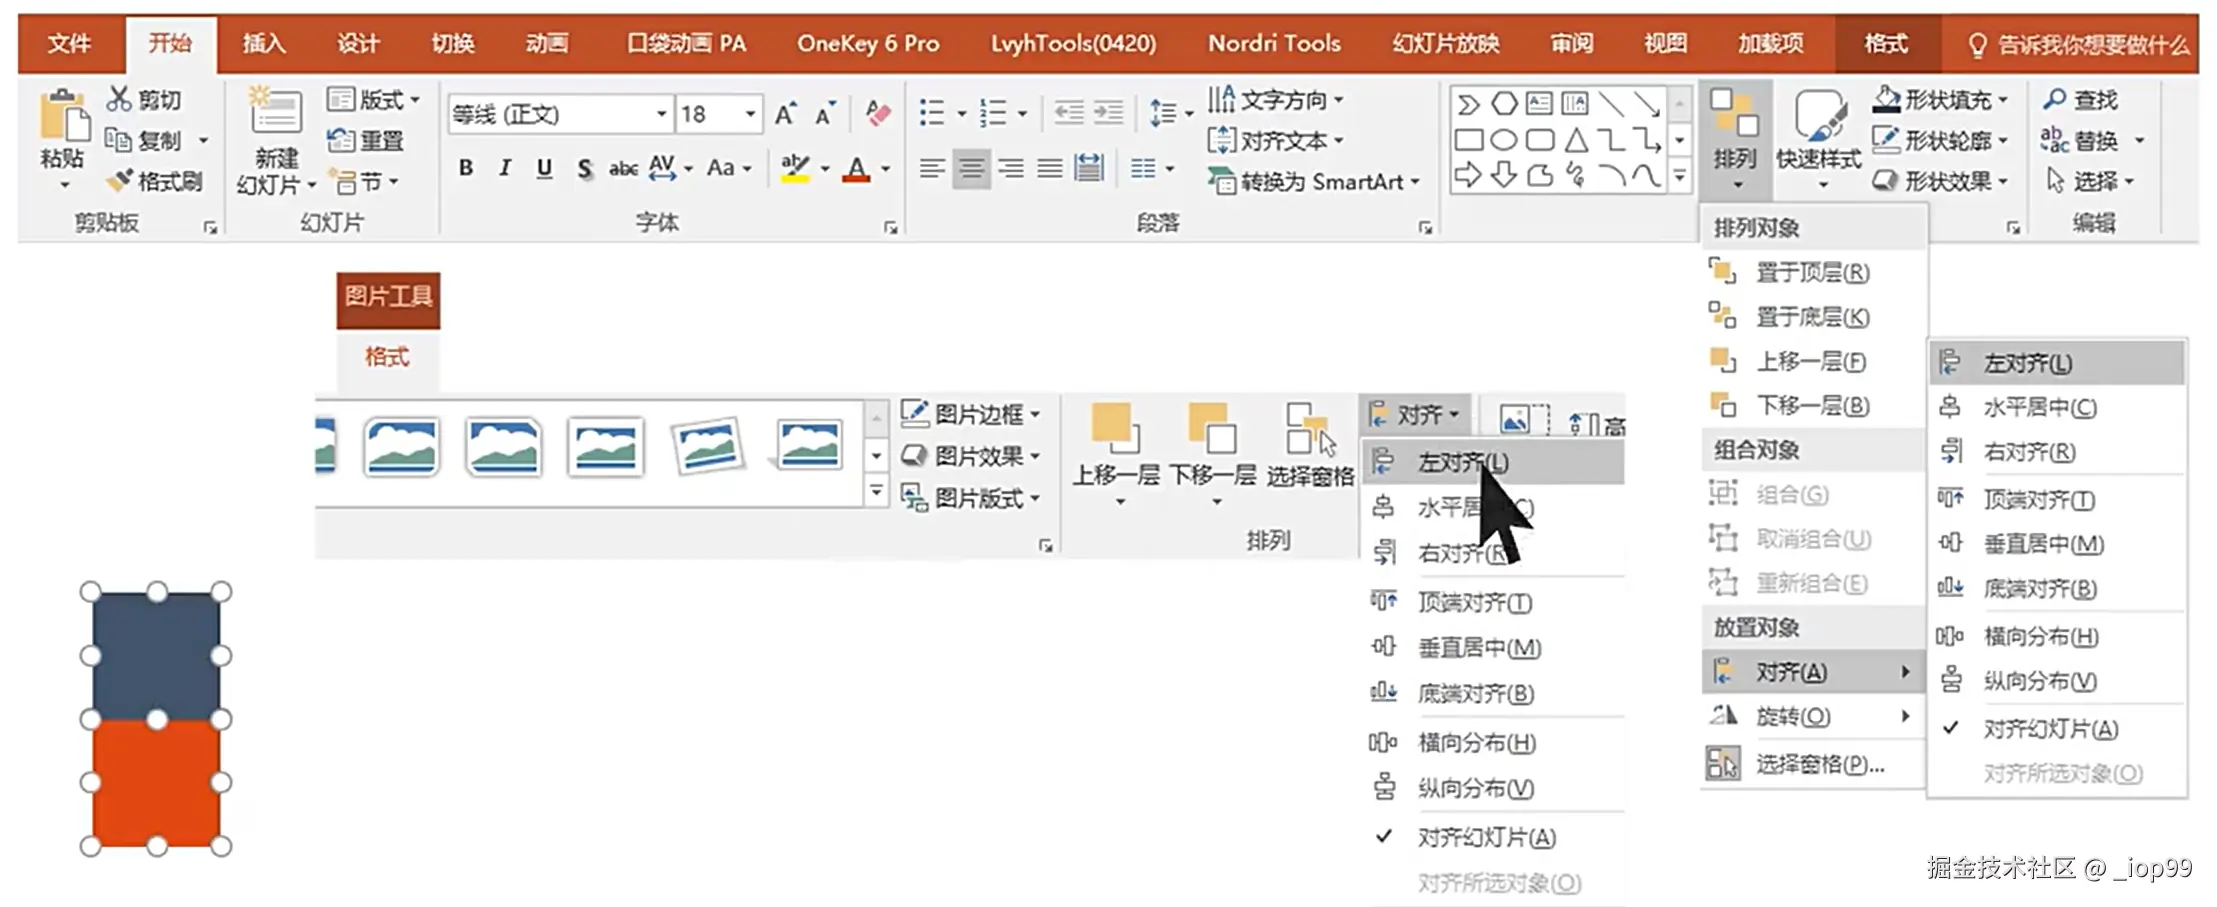Click the 排列 arrange button
Screen dimensions: 2217x907
pyautogui.click(x=1735, y=138)
